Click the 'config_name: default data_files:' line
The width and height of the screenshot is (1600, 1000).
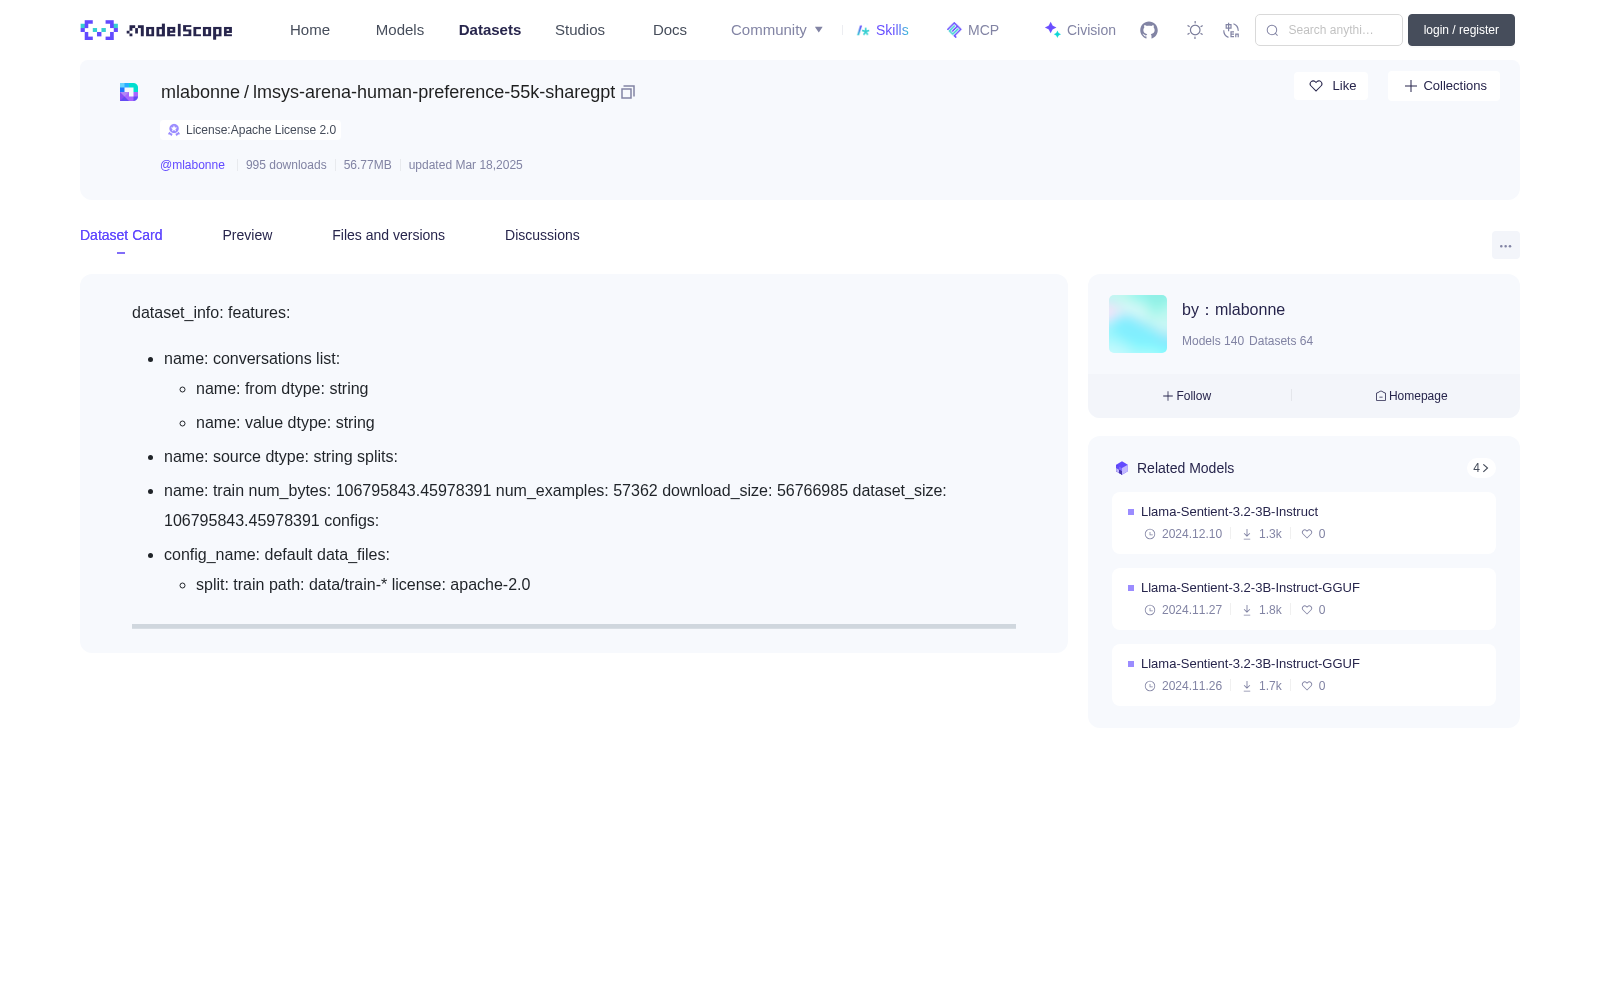(x=277, y=555)
